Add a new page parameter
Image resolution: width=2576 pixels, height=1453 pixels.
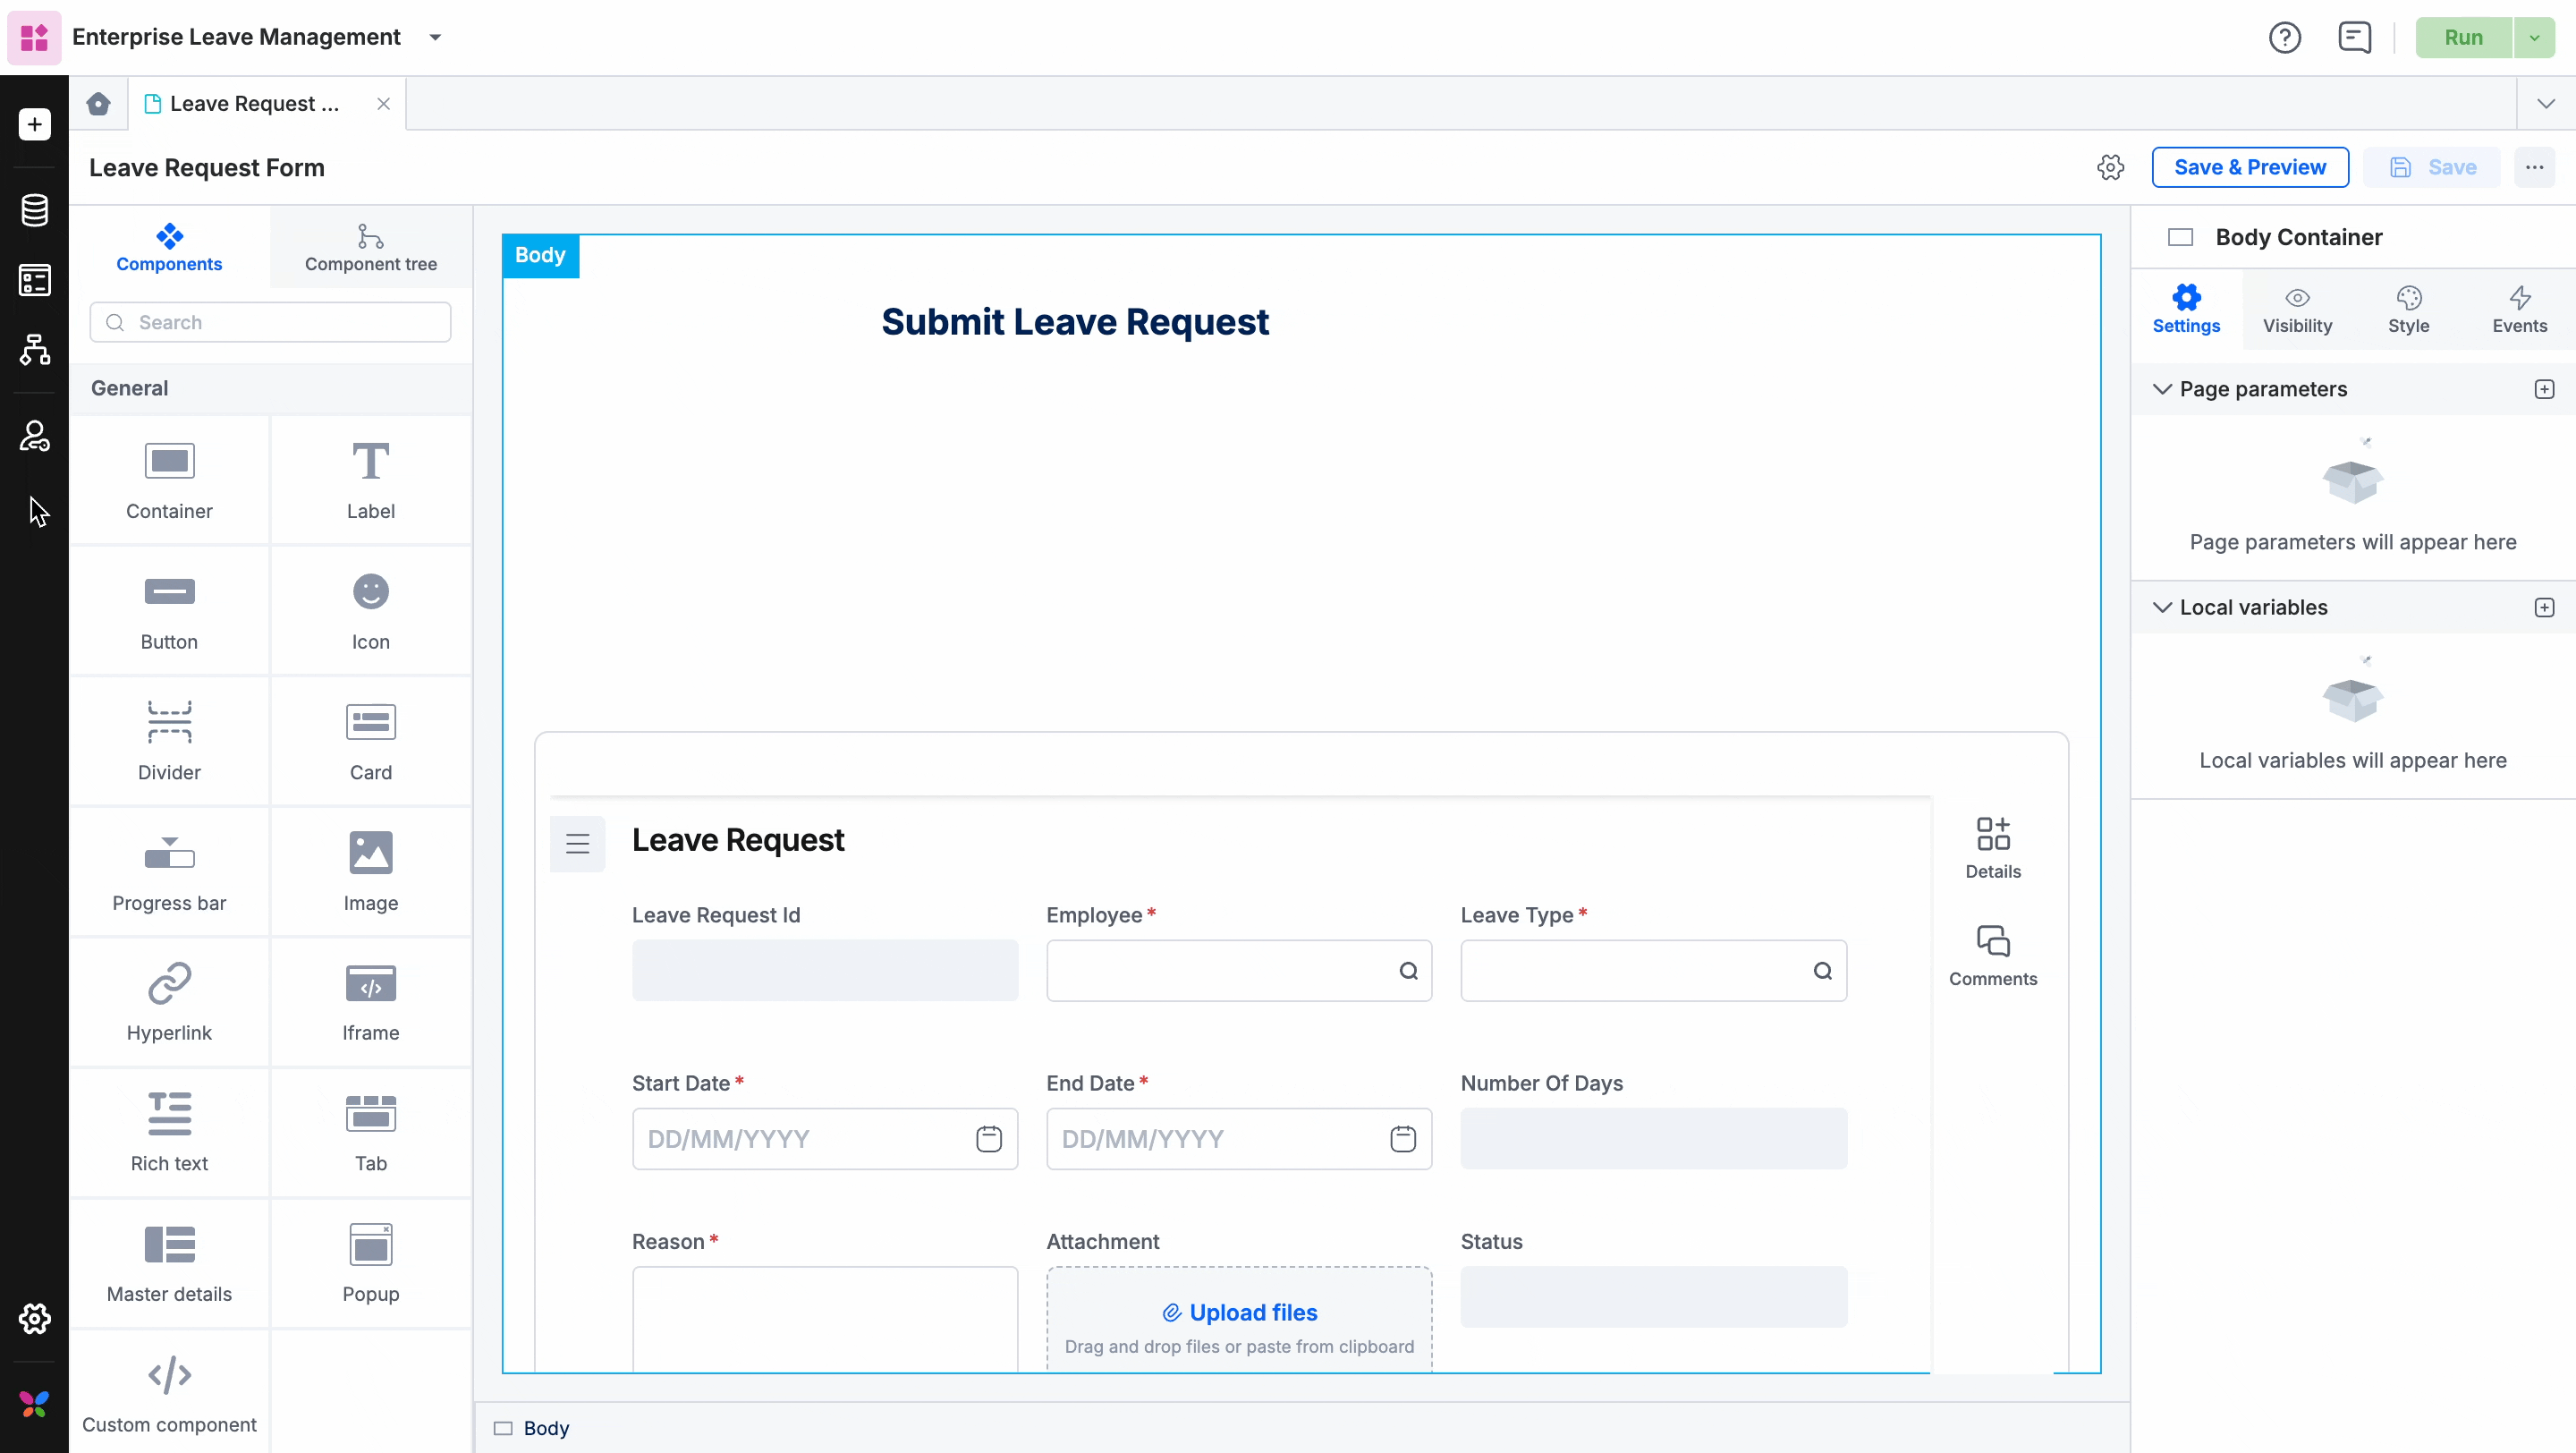click(2544, 389)
